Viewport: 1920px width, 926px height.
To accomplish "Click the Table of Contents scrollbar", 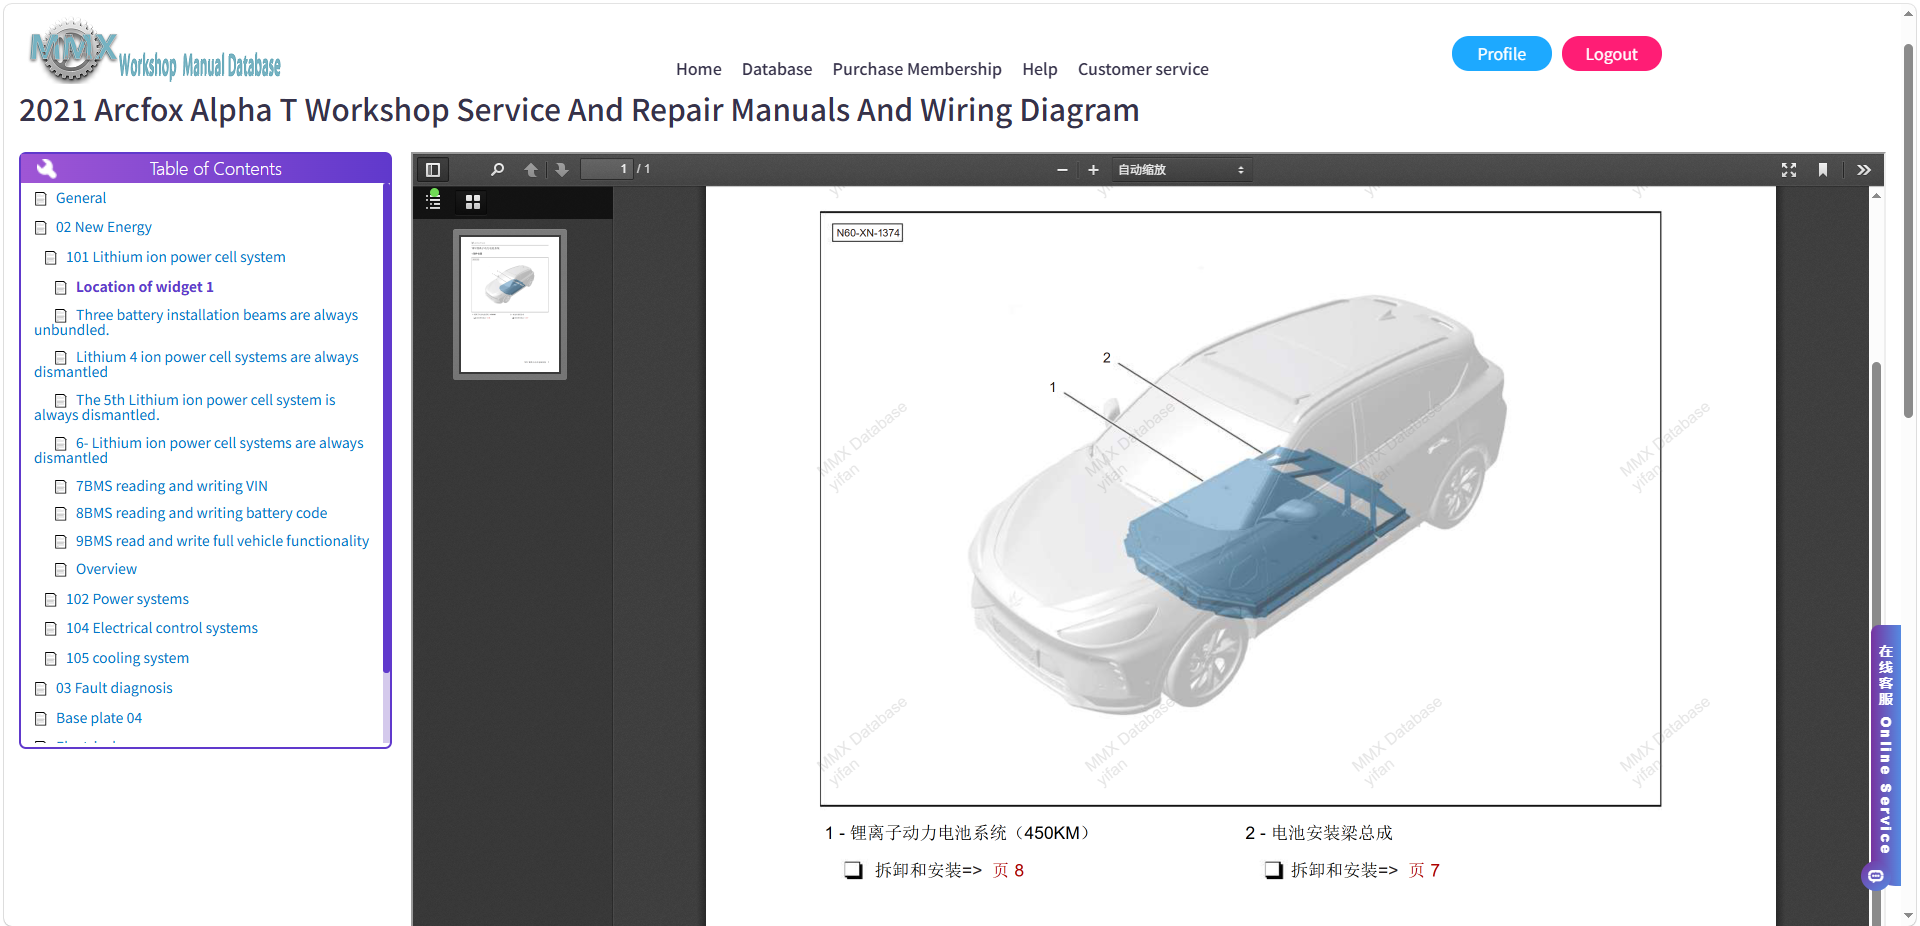I will pos(386,430).
